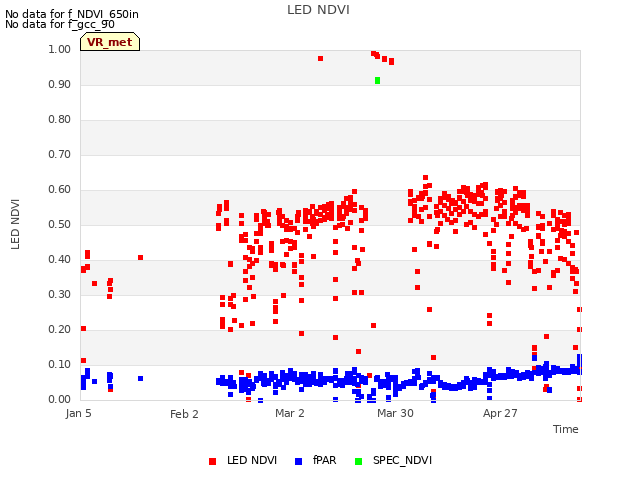The width and height of the screenshot is (640, 480).
Task: Select the green SPEC_NDVI data point
Action: (x=378, y=80)
